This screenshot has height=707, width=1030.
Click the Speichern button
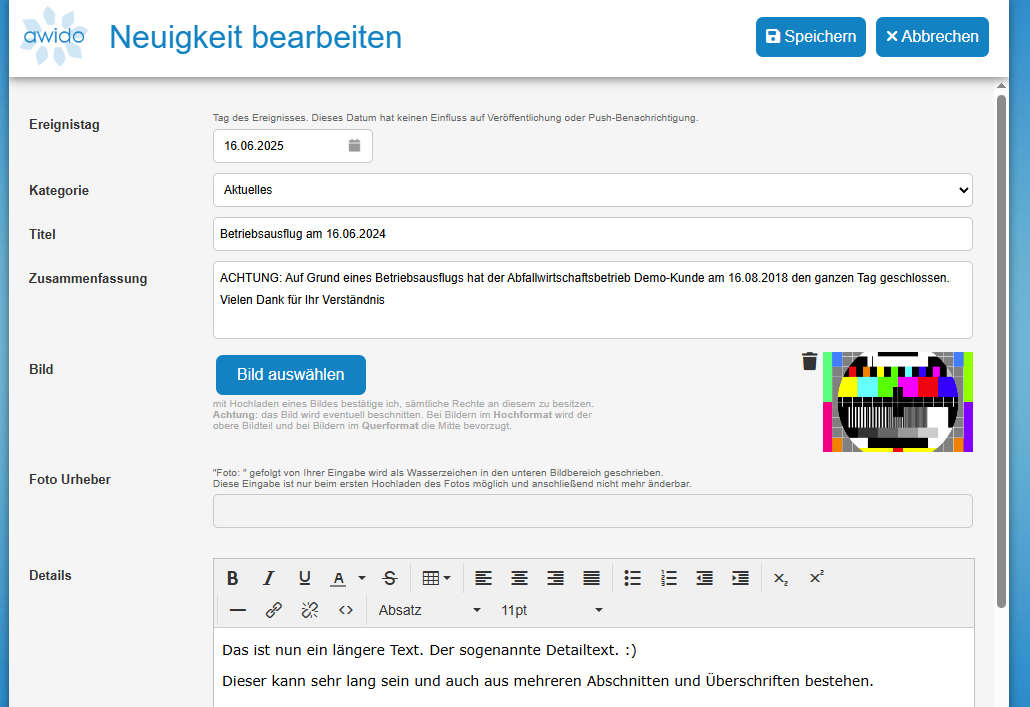click(810, 37)
